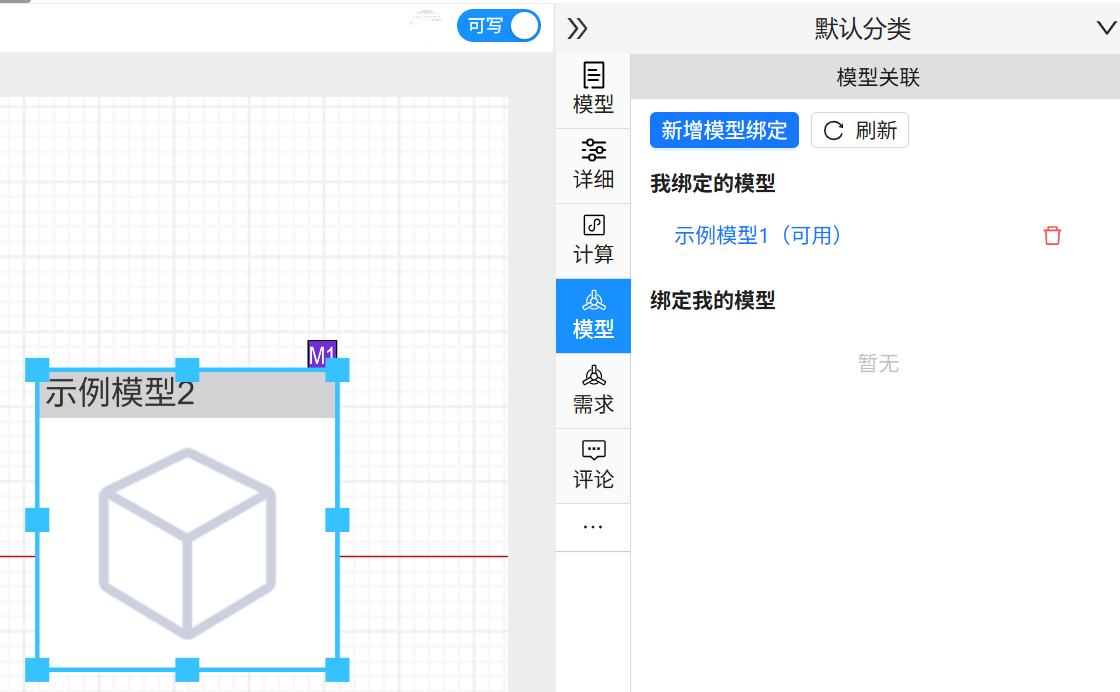Screen dimensions: 1120x692
Task: Expand the 默认分类 dropdown arrow
Action: coord(1106,29)
